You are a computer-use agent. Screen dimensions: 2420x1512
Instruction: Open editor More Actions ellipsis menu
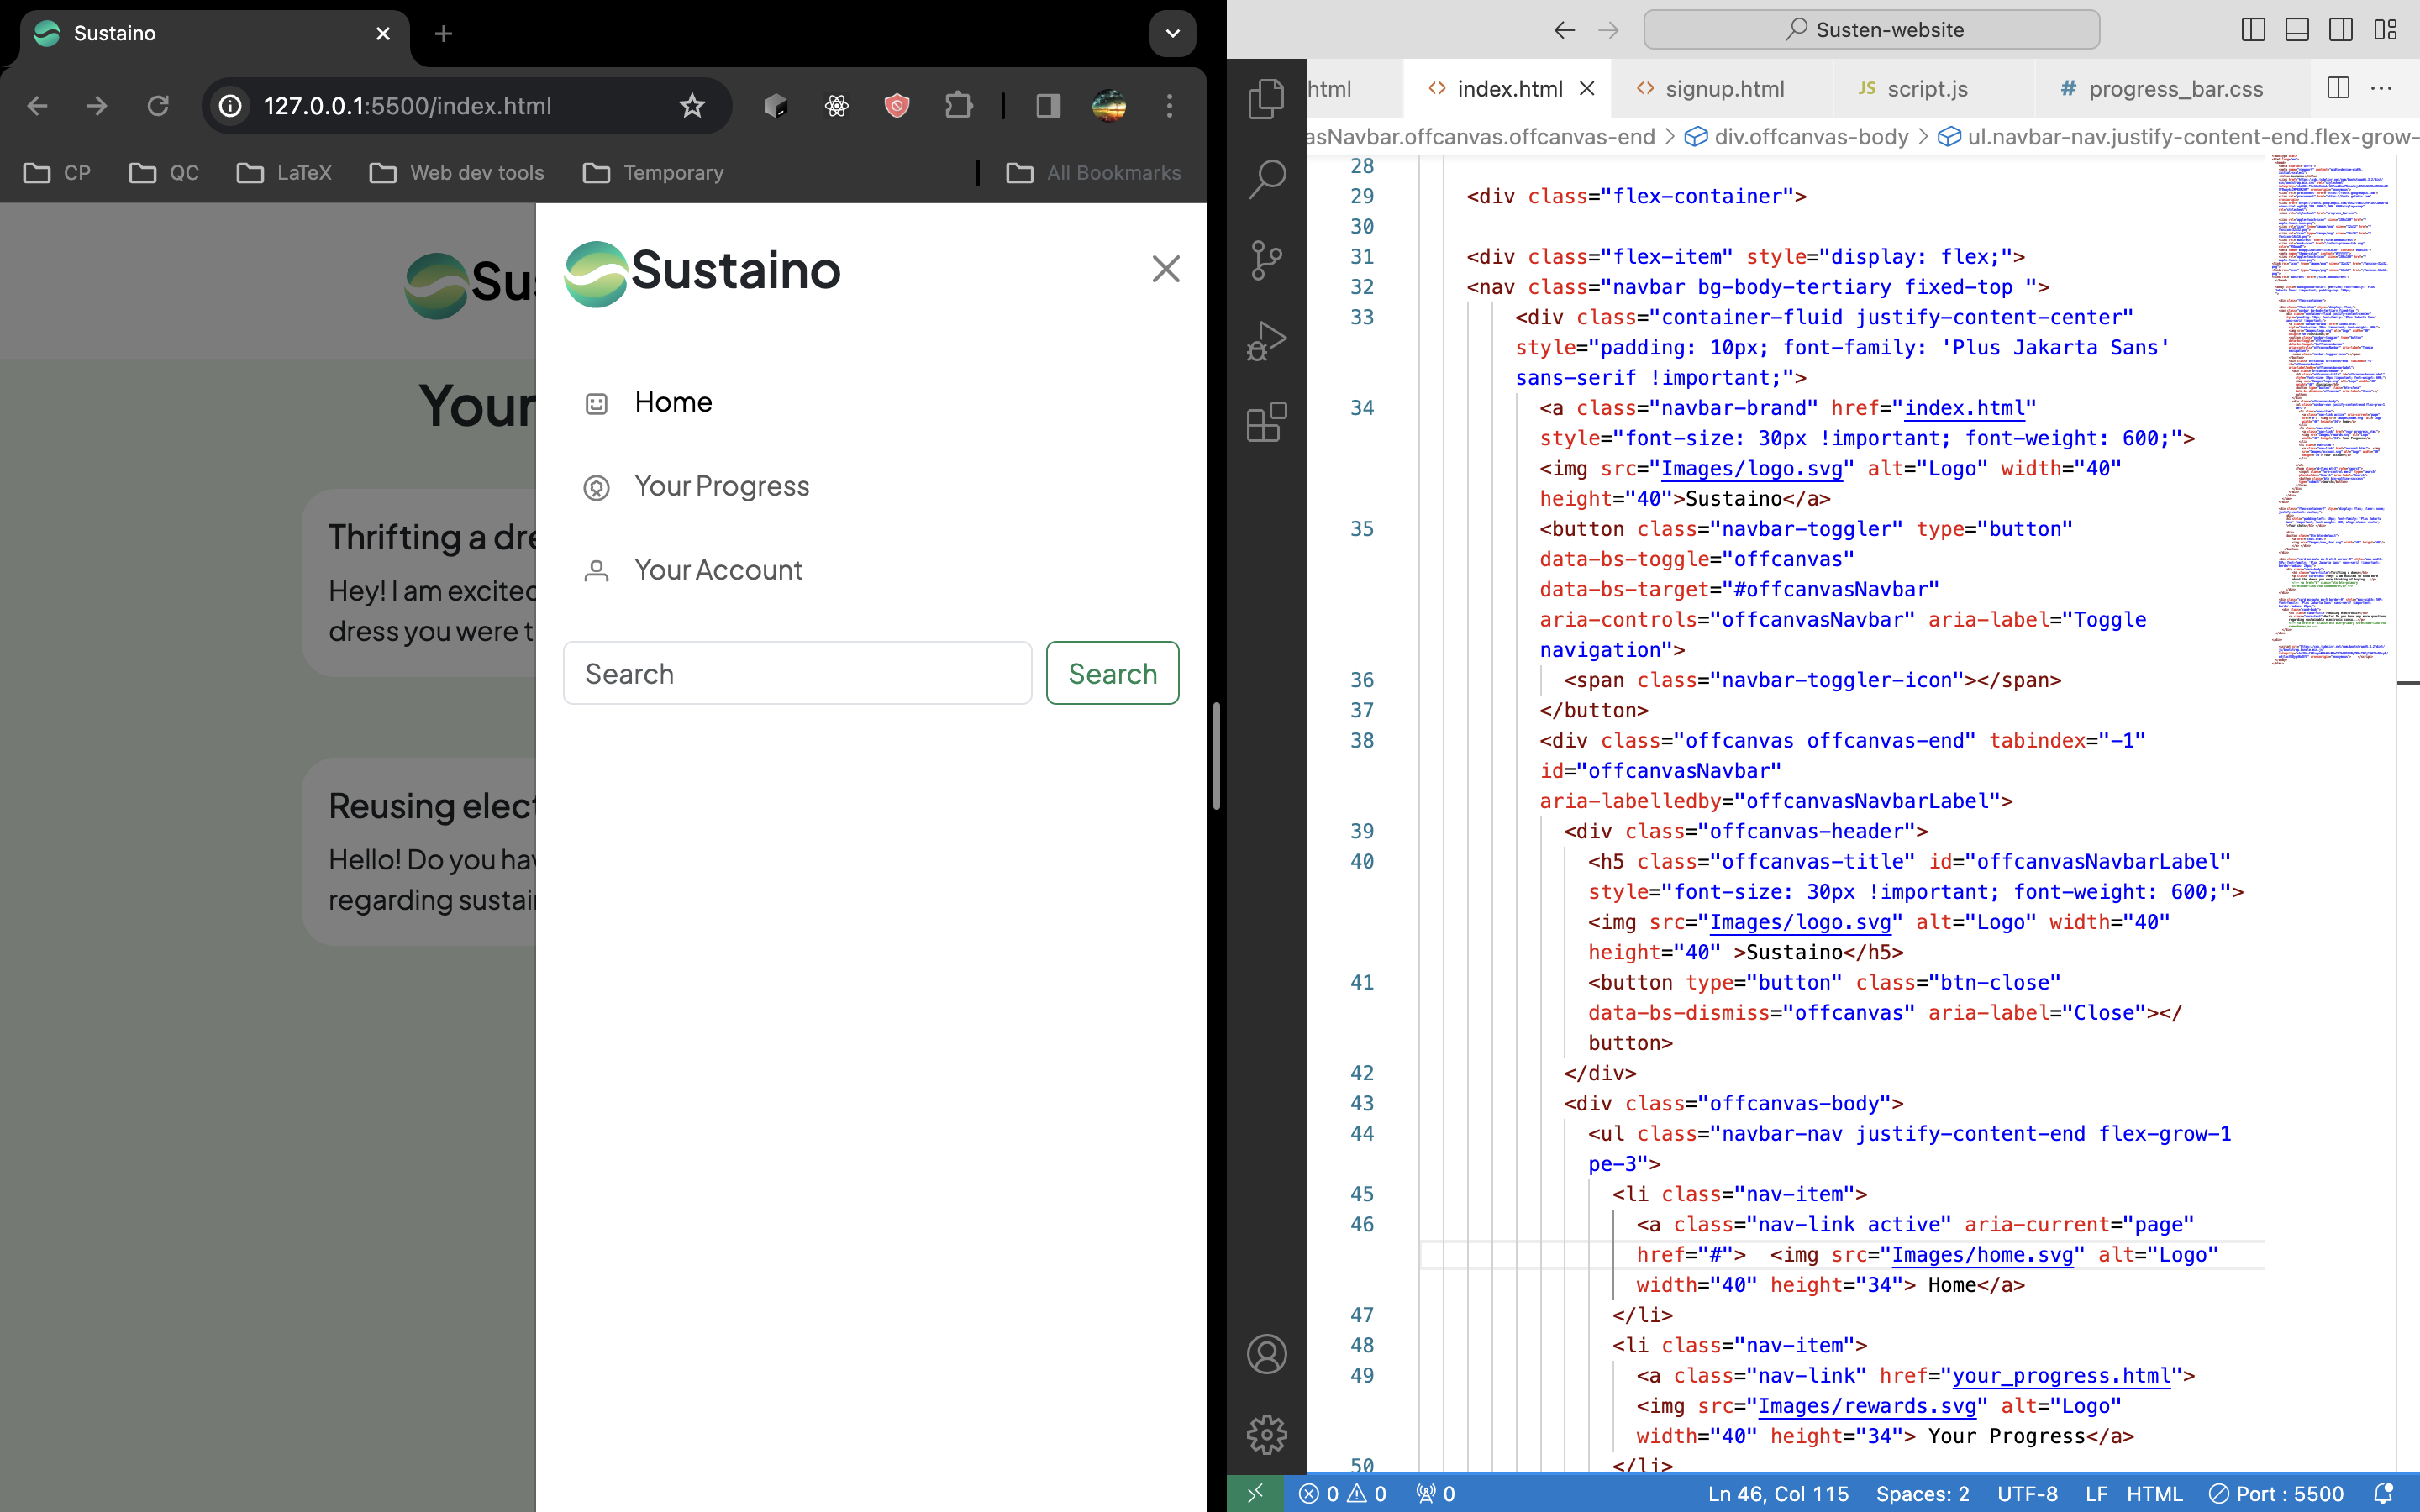pos(2382,89)
